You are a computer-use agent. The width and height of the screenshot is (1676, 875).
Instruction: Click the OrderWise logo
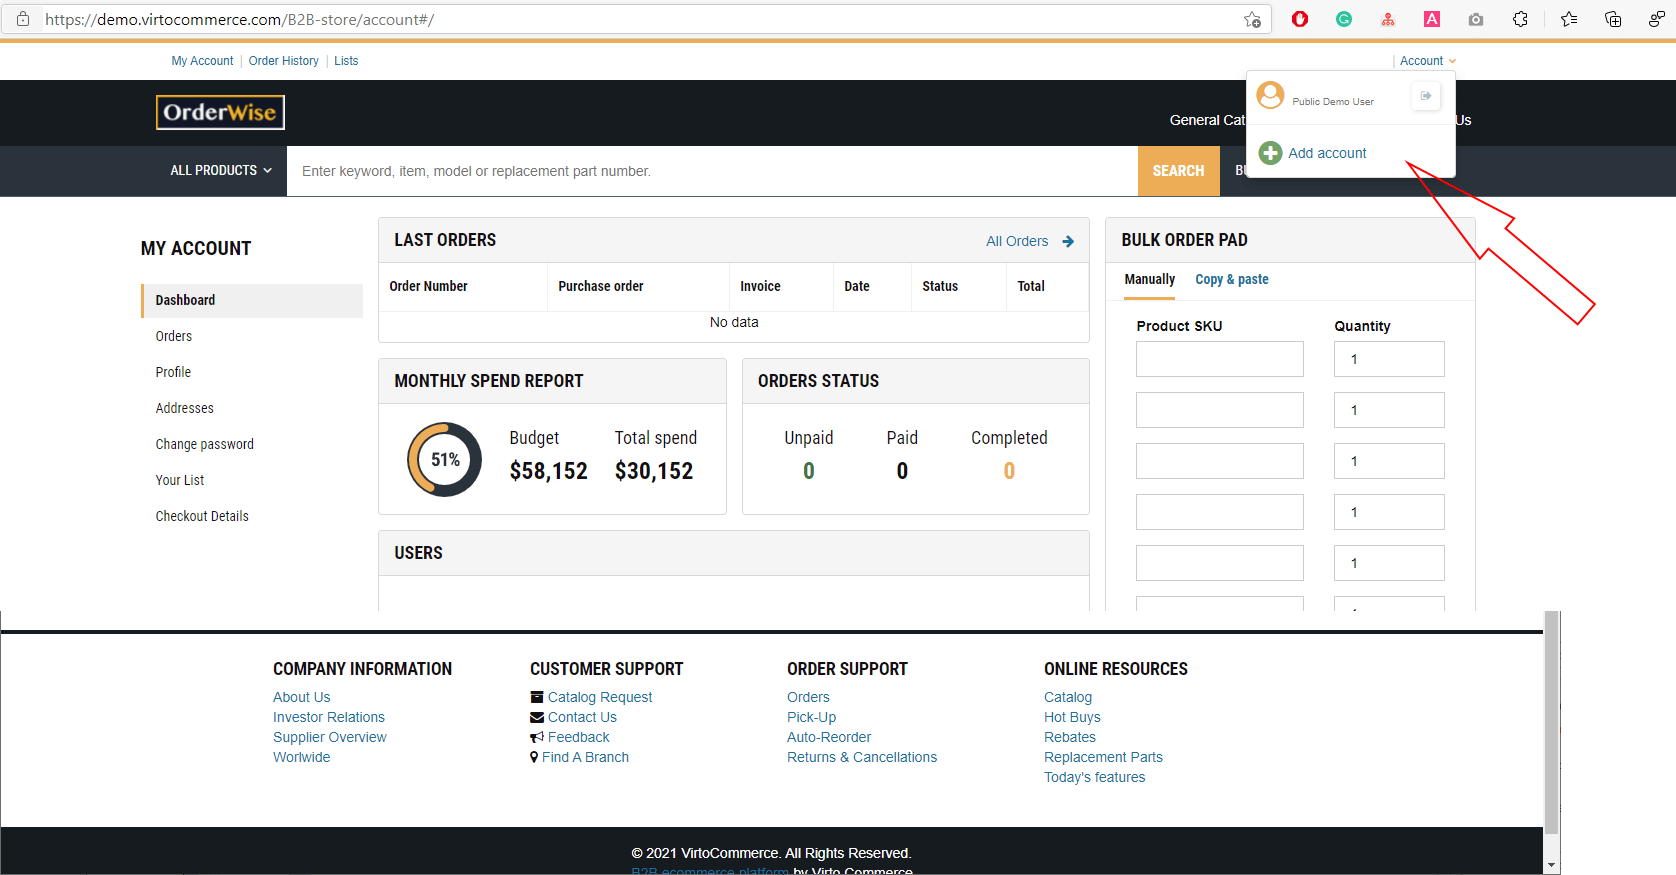tap(220, 112)
